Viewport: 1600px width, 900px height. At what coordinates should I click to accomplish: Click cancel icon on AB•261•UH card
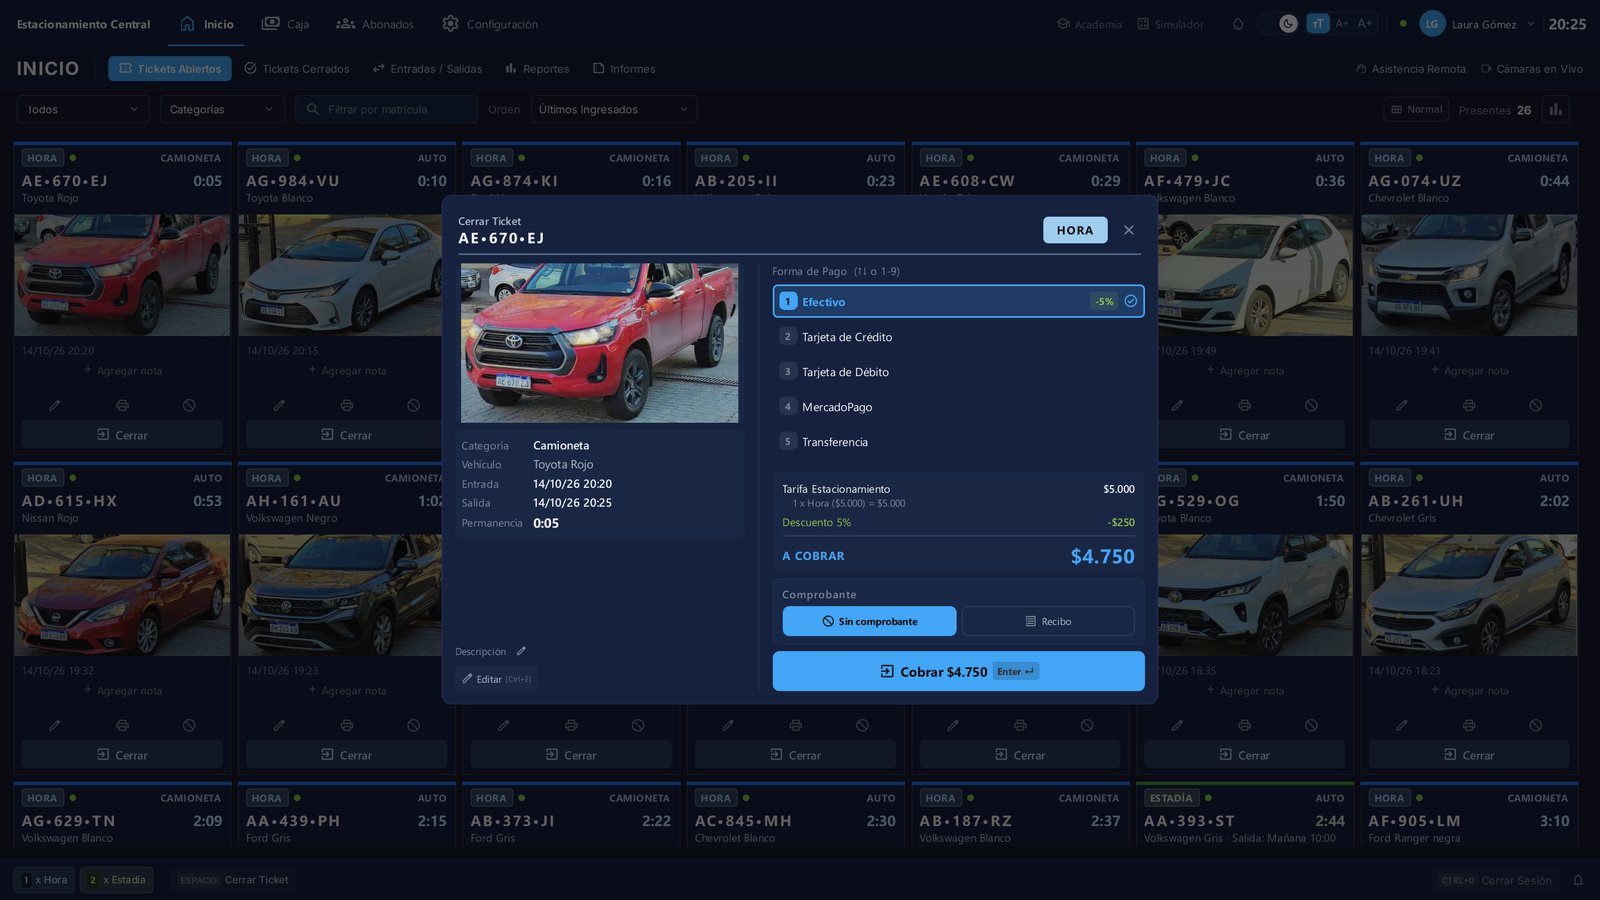[1535, 725]
